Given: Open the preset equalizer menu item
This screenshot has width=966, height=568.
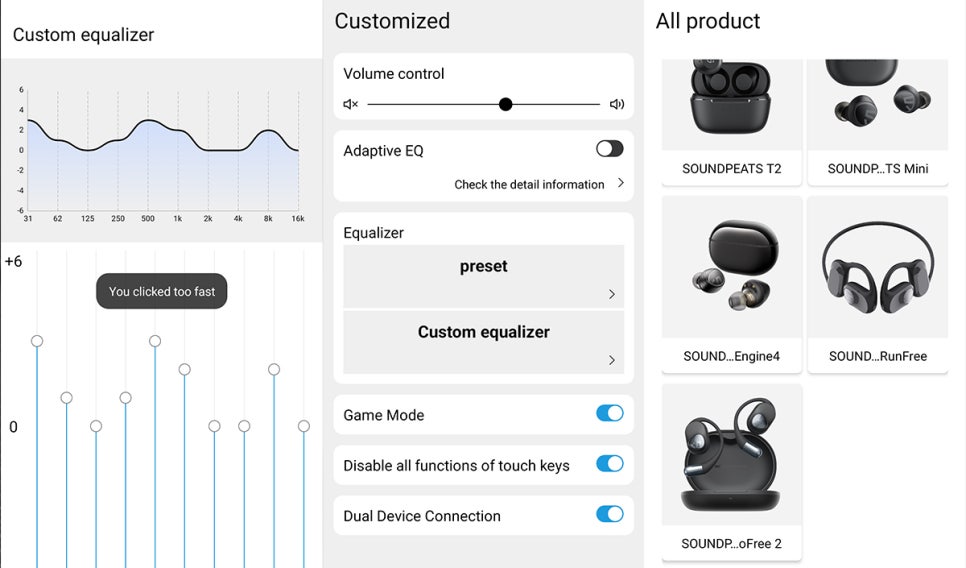Looking at the screenshot, I should click(x=484, y=277).
